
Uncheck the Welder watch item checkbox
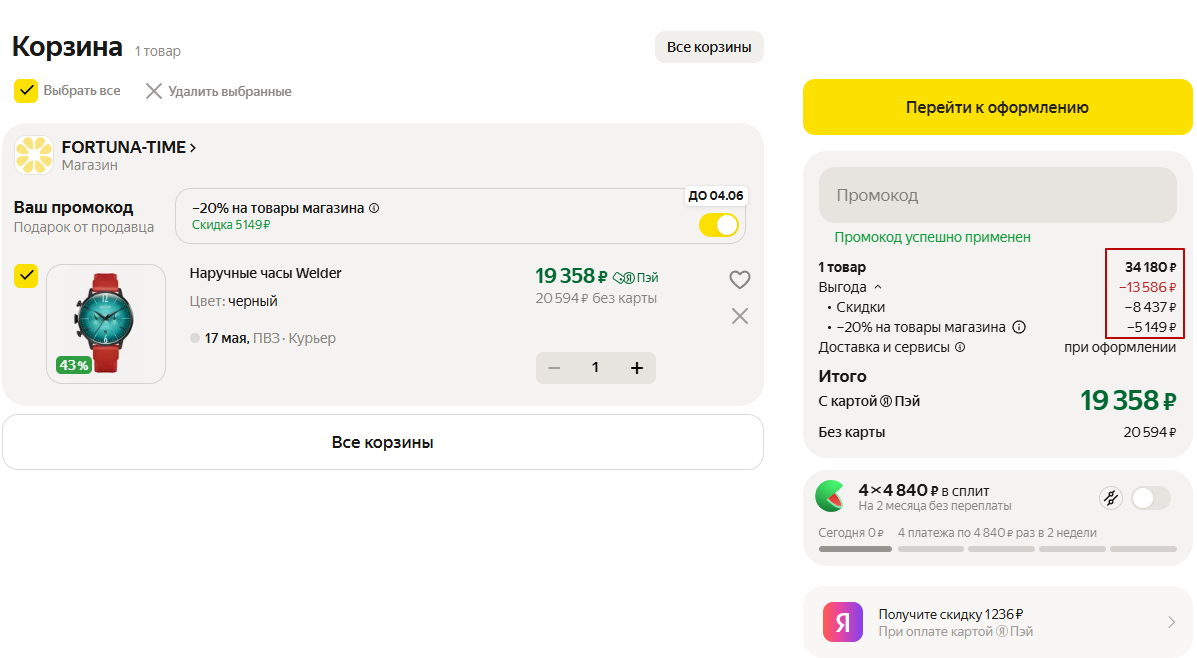click(x=26, y=276)
